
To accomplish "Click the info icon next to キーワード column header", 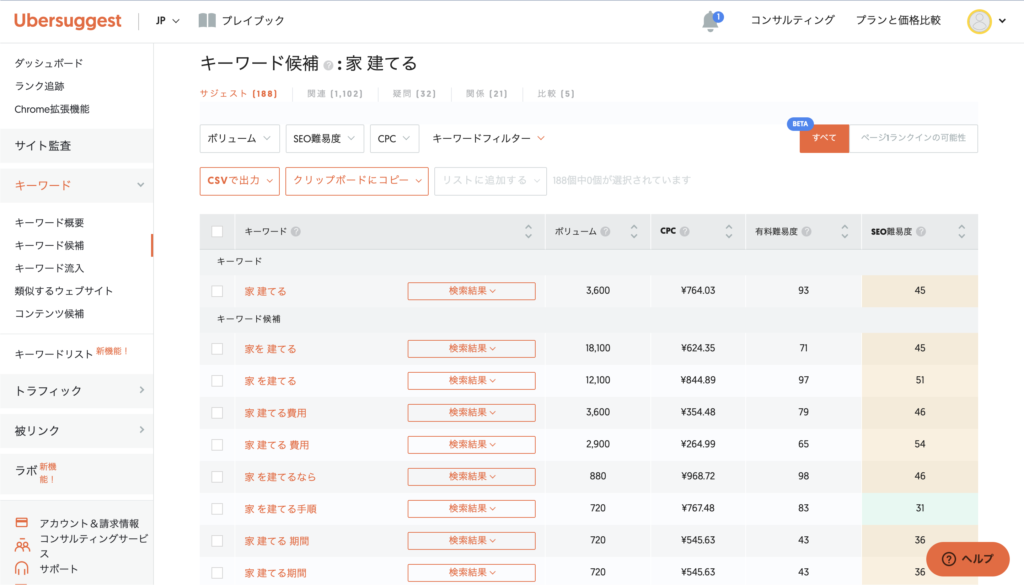I will click(296, 232).
